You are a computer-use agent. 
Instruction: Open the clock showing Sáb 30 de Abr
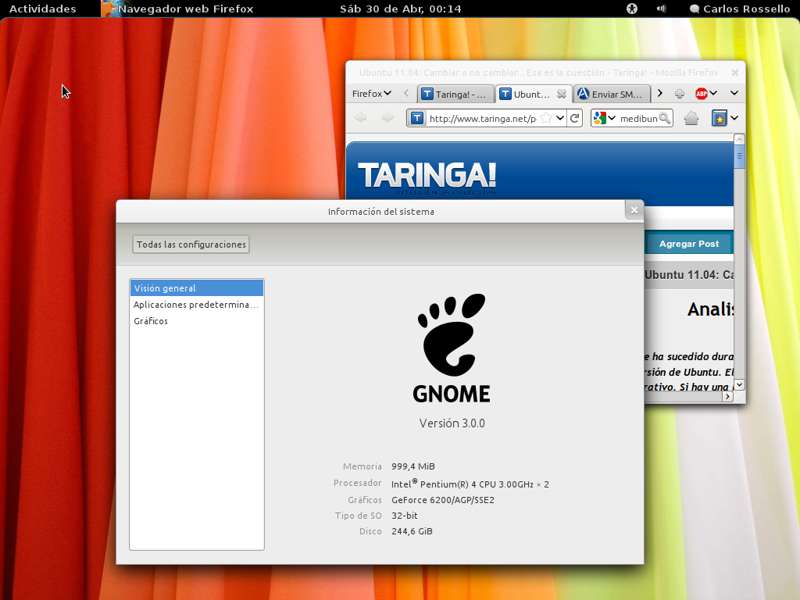[401, 9]
